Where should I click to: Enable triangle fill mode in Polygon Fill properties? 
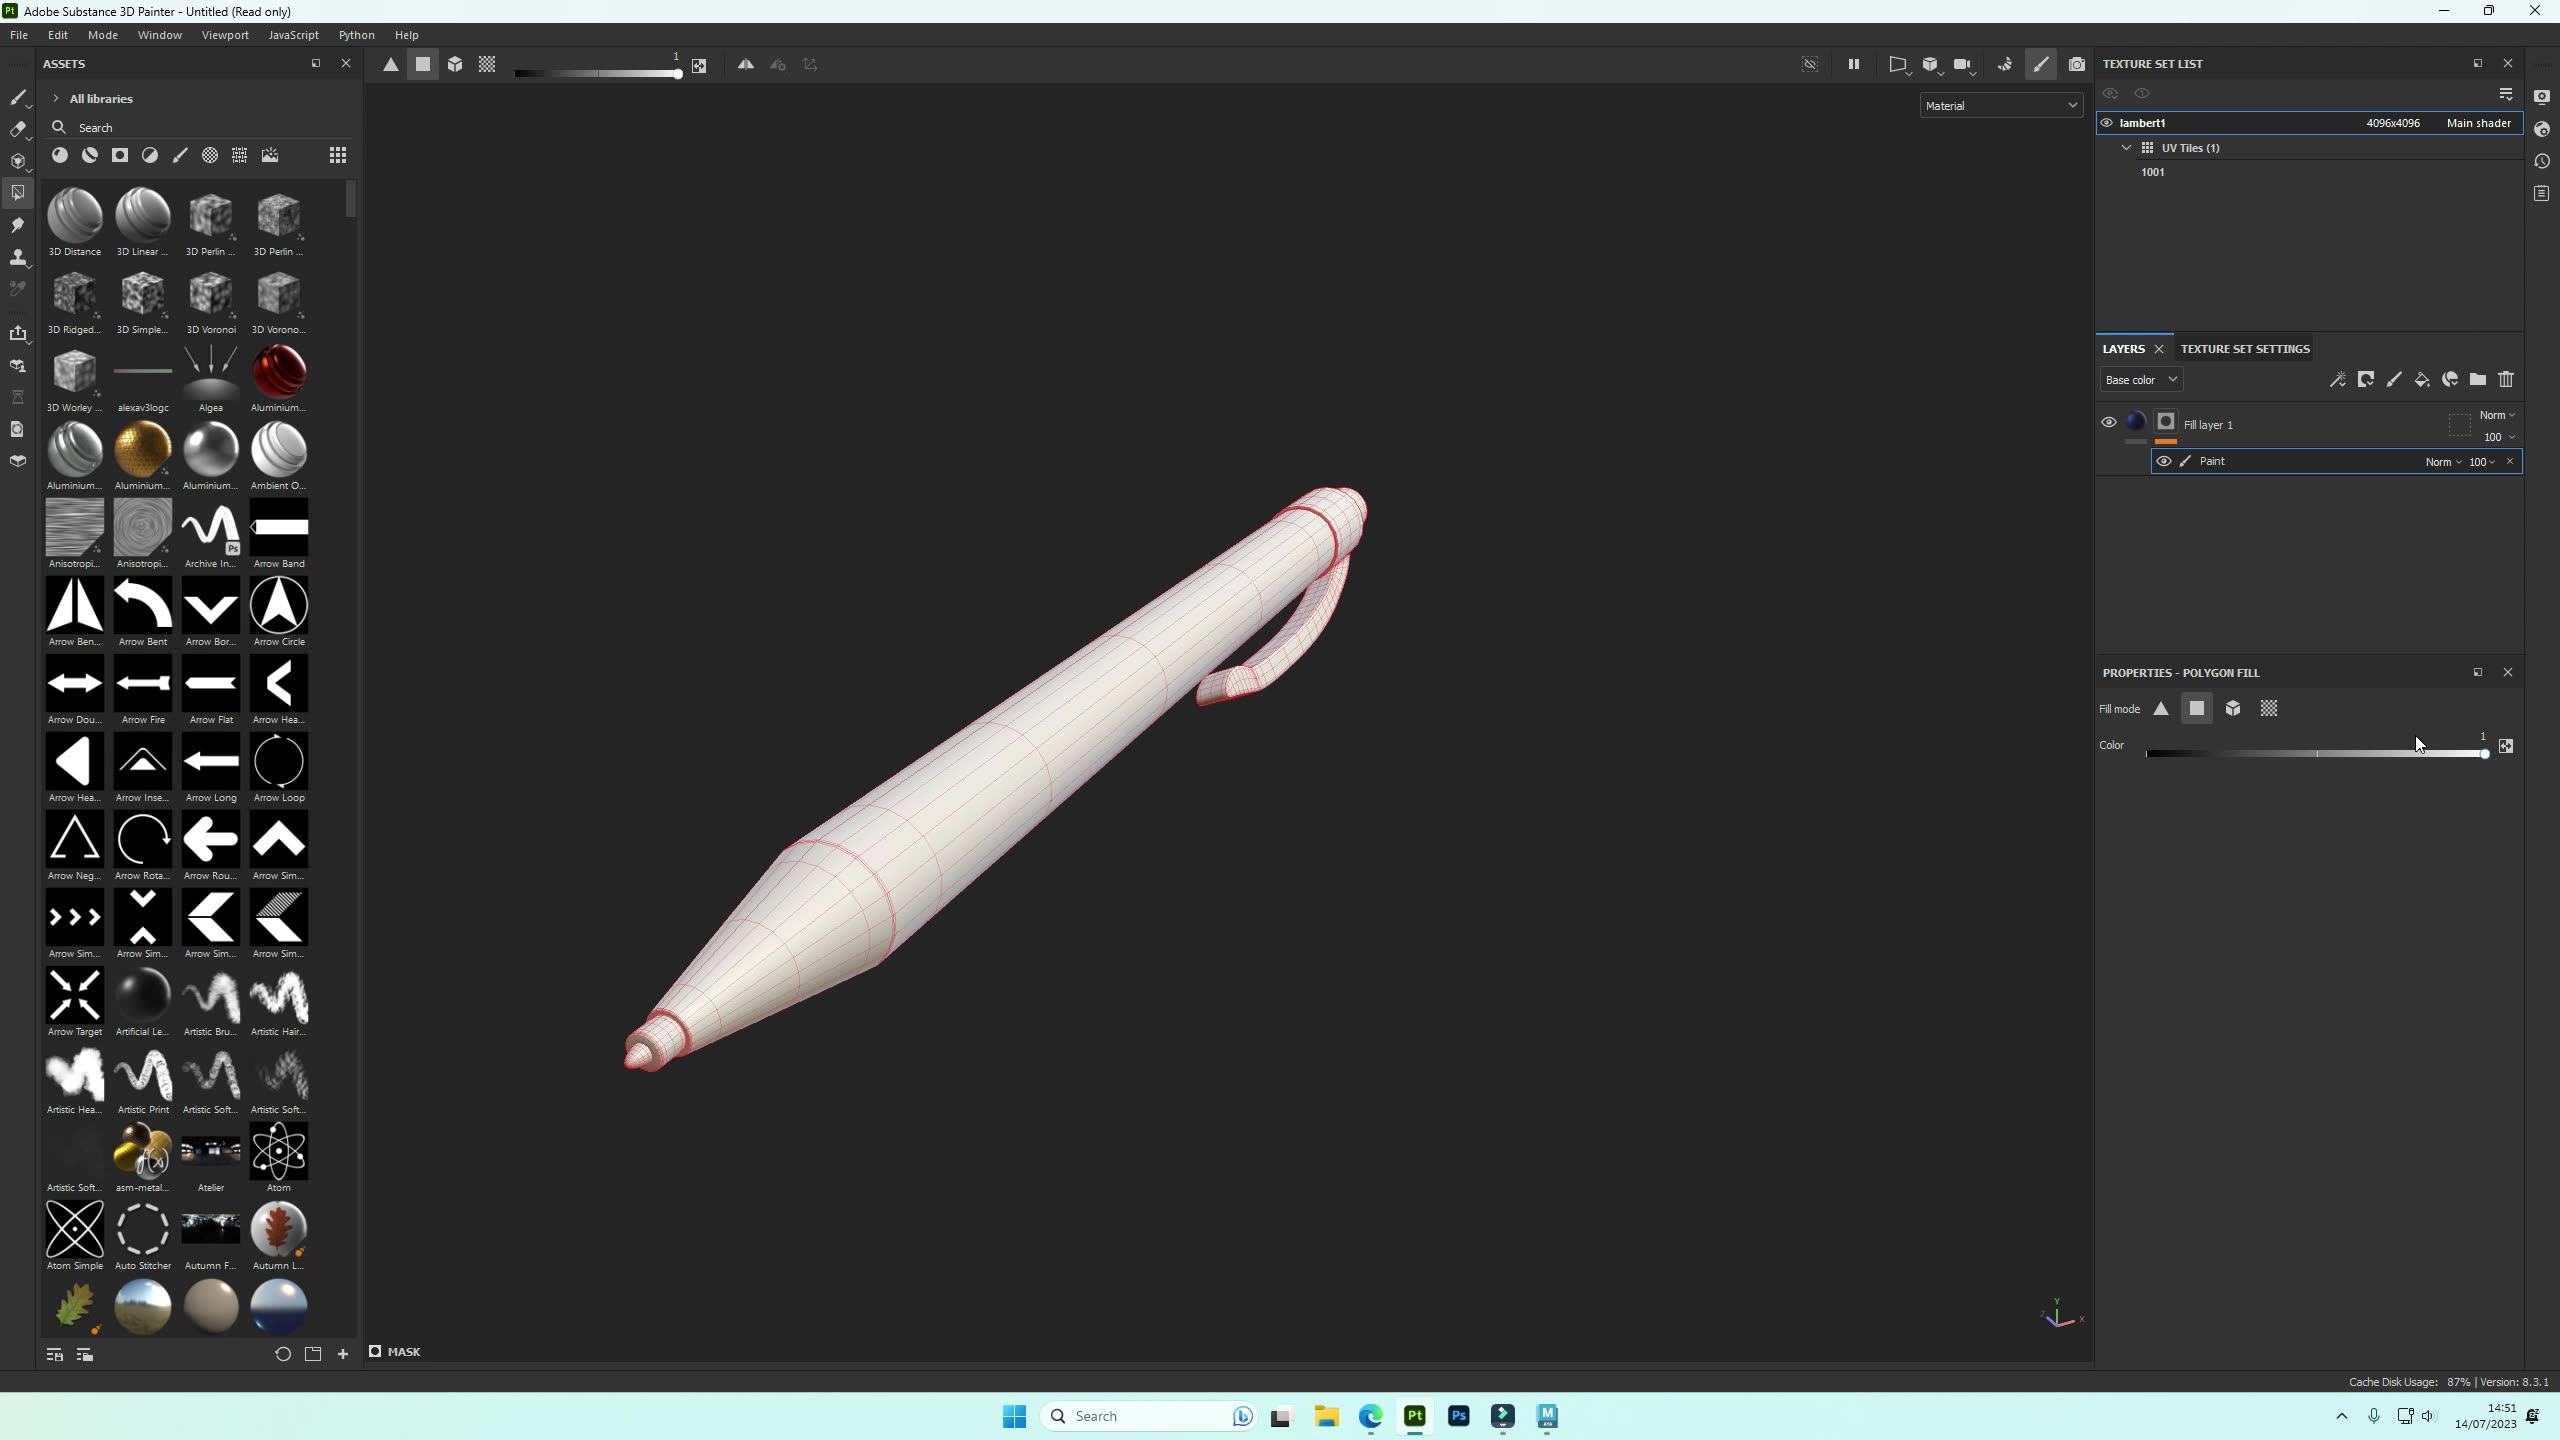[x=2160, y=708]
